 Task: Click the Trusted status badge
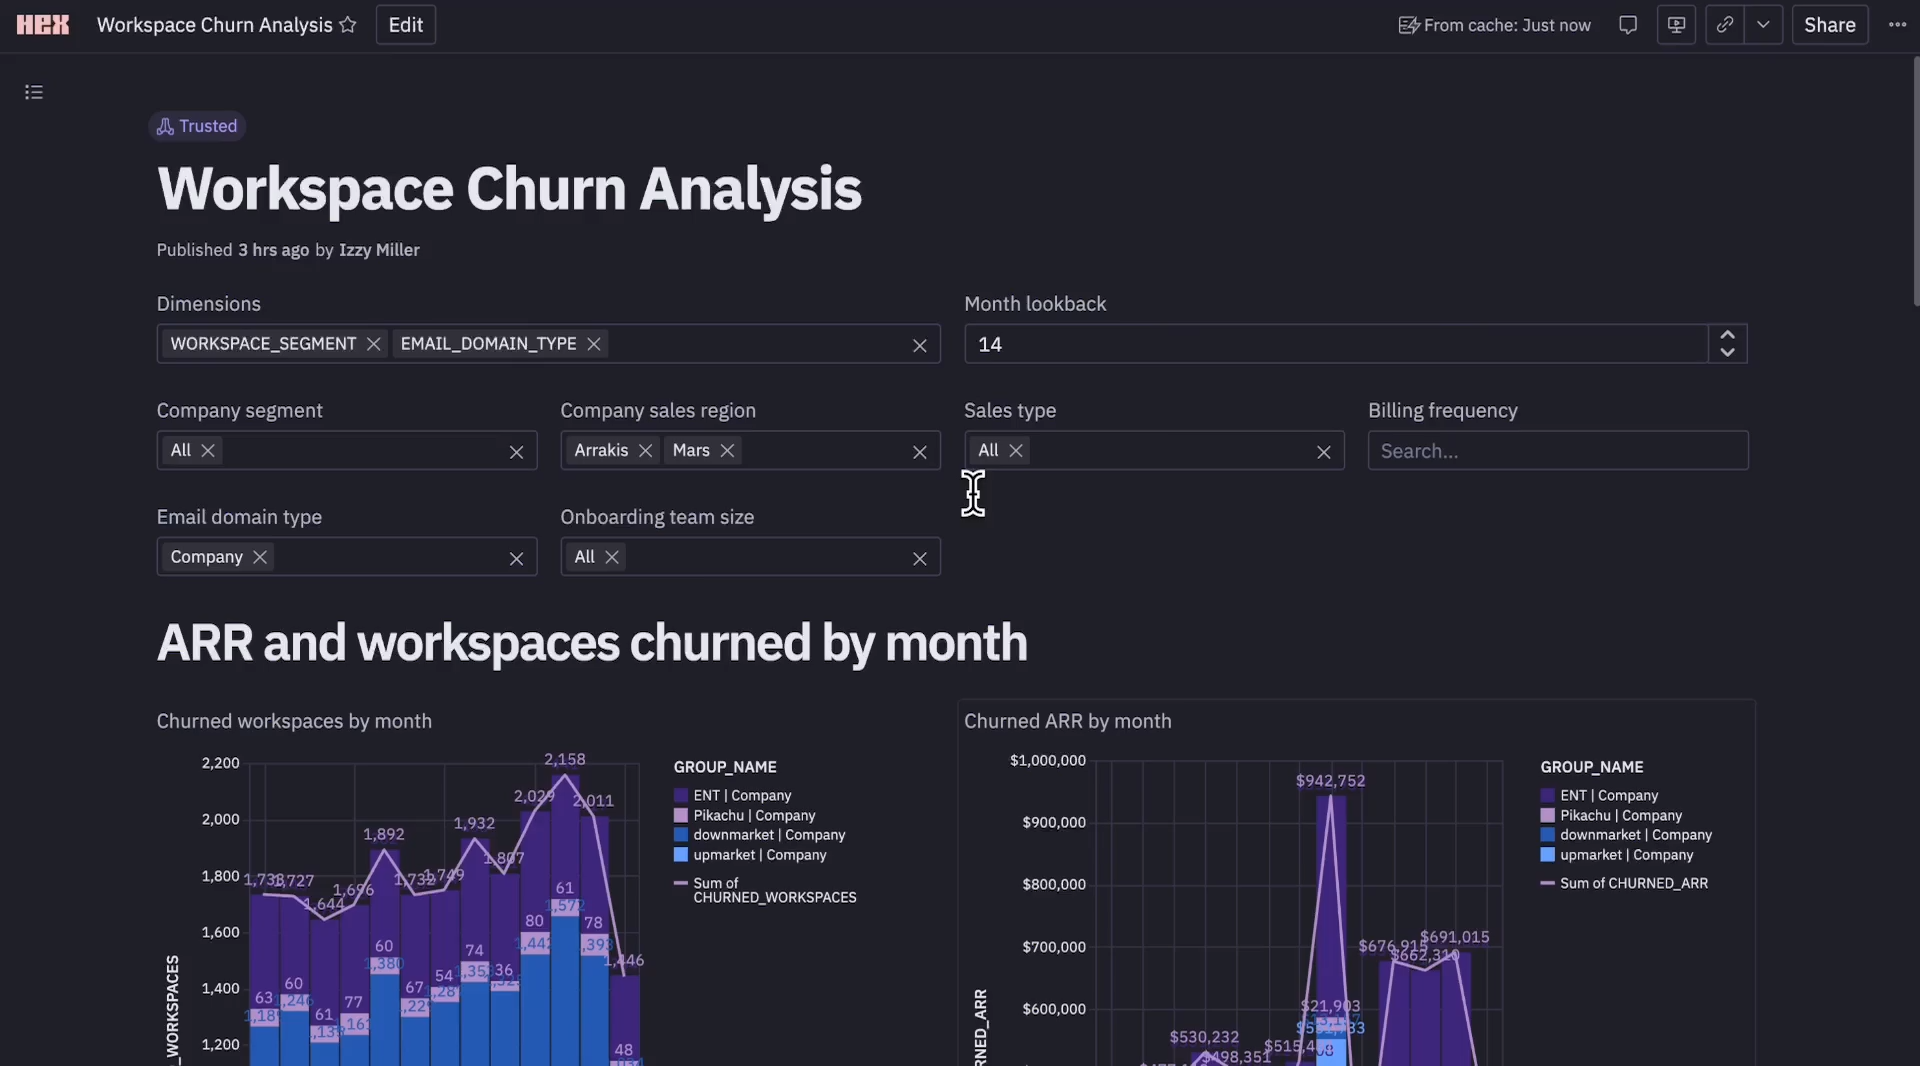[197, 126]
